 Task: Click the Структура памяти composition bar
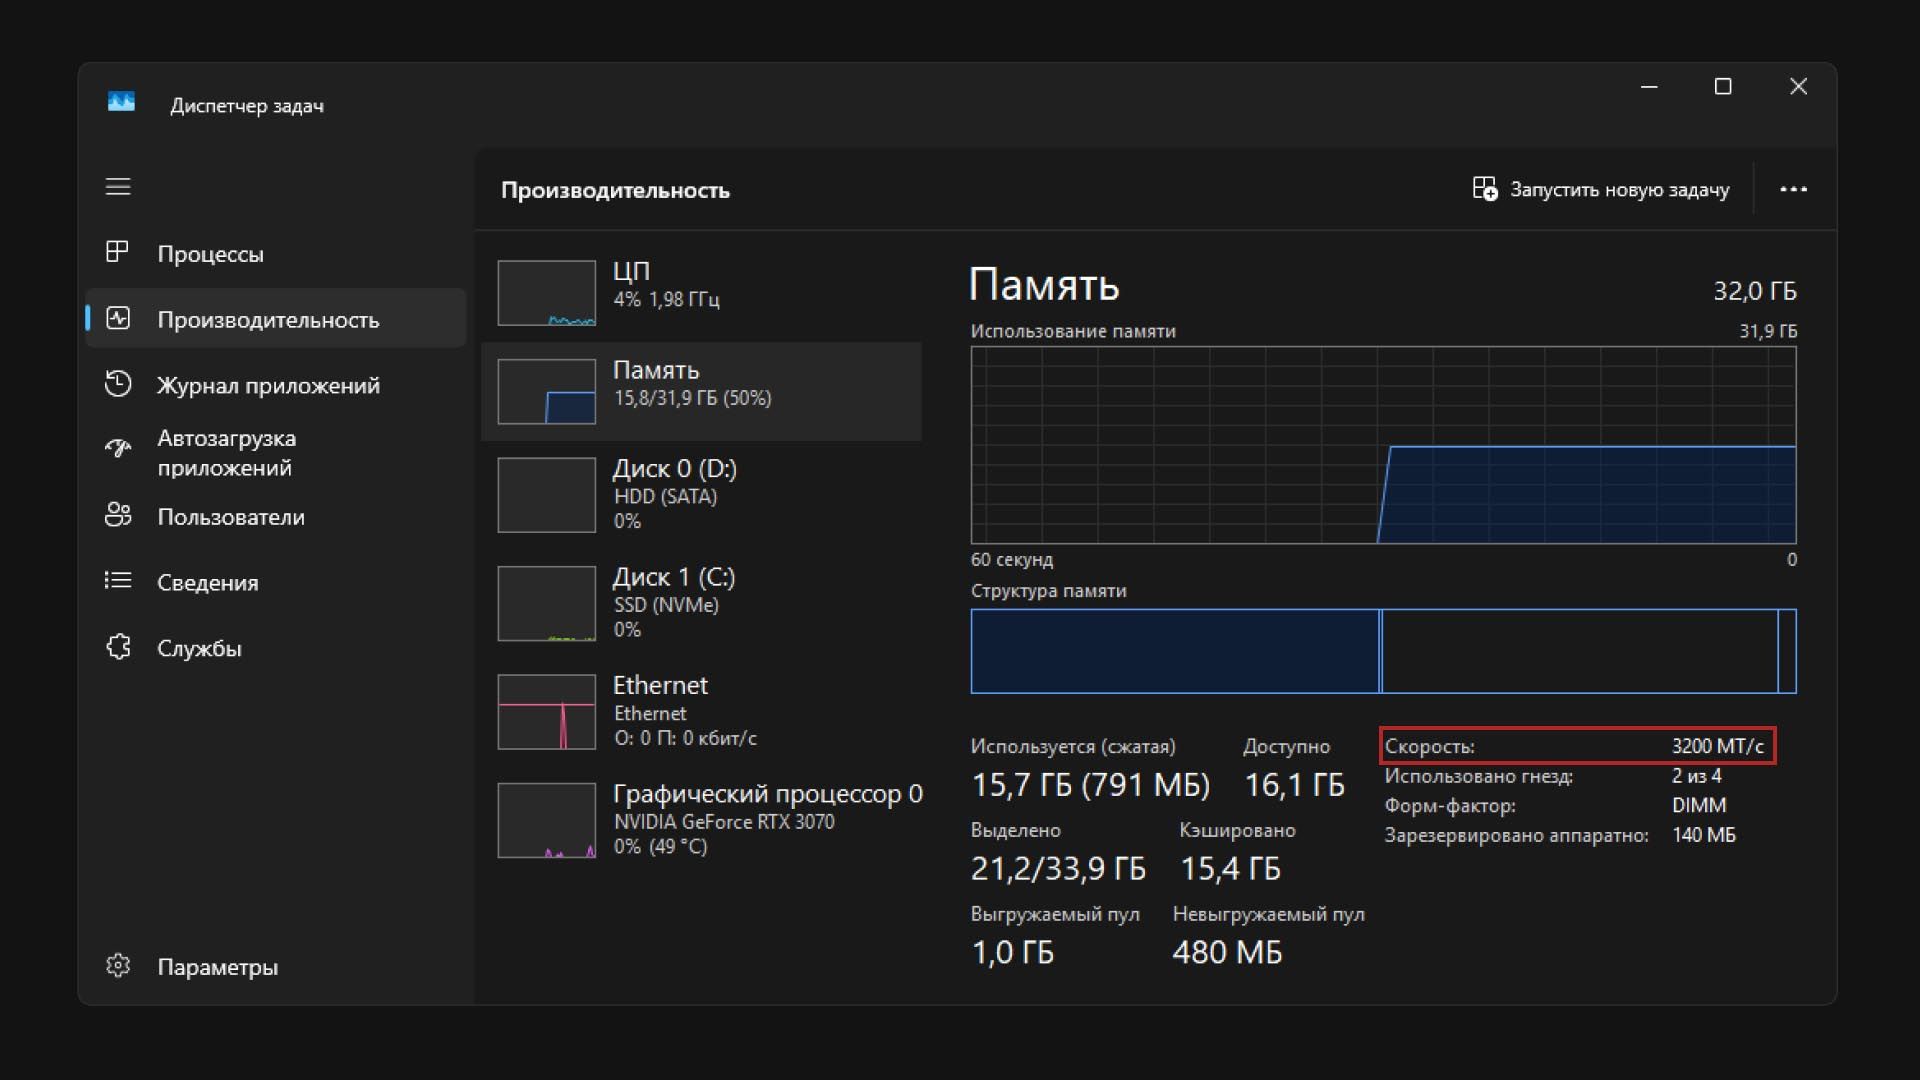pyautogui.click(x=1383, y=651)
